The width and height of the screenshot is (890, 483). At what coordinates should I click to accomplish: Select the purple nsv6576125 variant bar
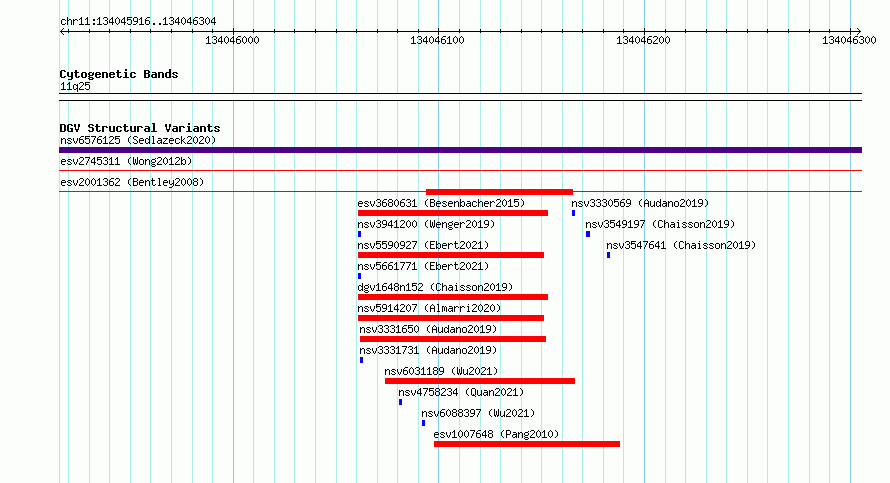click(460, 150)
